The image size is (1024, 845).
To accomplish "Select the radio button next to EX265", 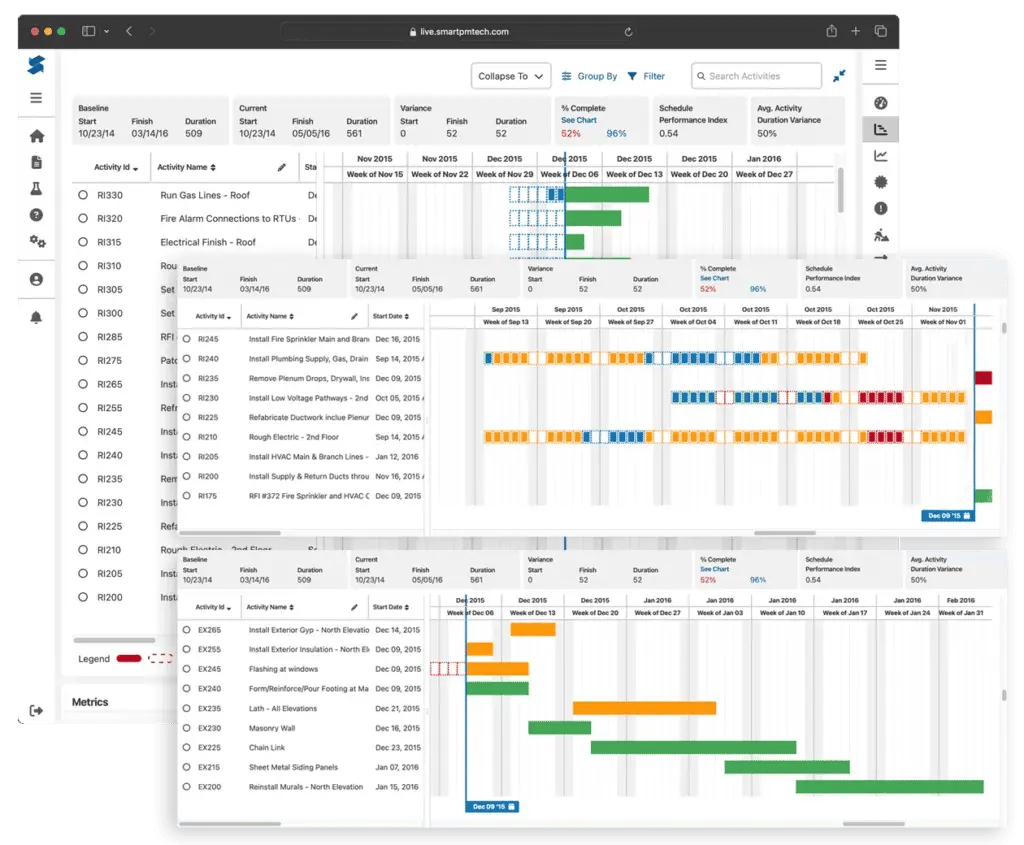I will (x=186, y=629).
